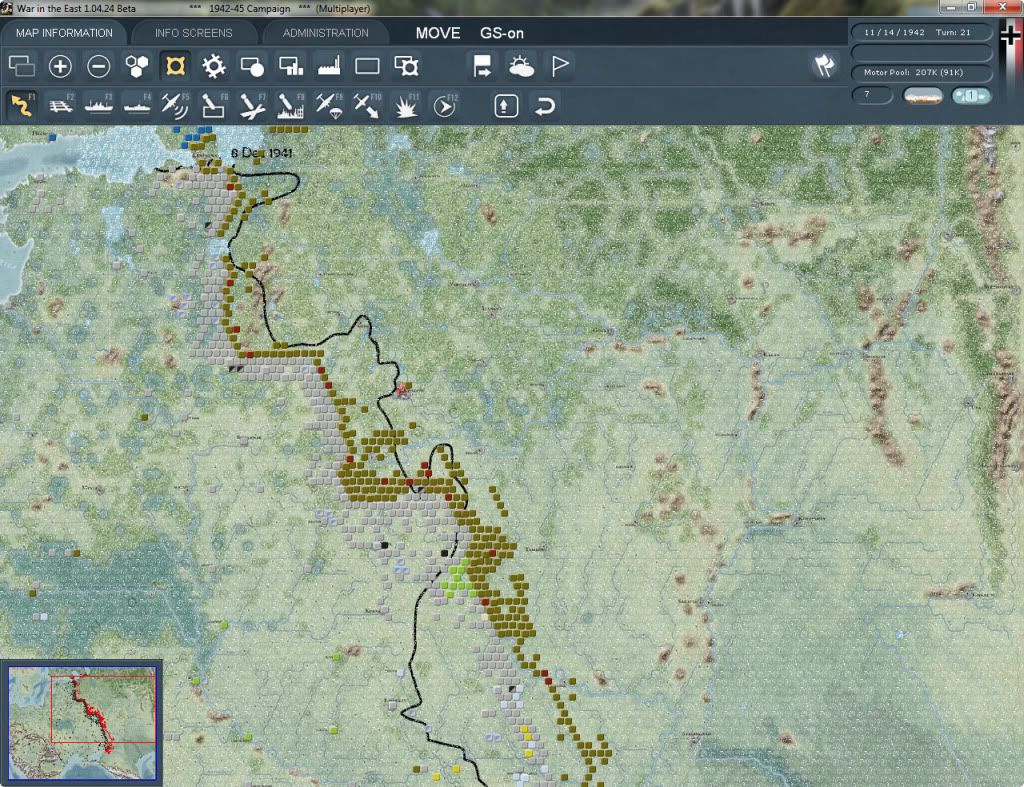Select Air transport mode (F9) parachute icon
The width and height of the screenshot is (1024, 787).
click(328, 105)
